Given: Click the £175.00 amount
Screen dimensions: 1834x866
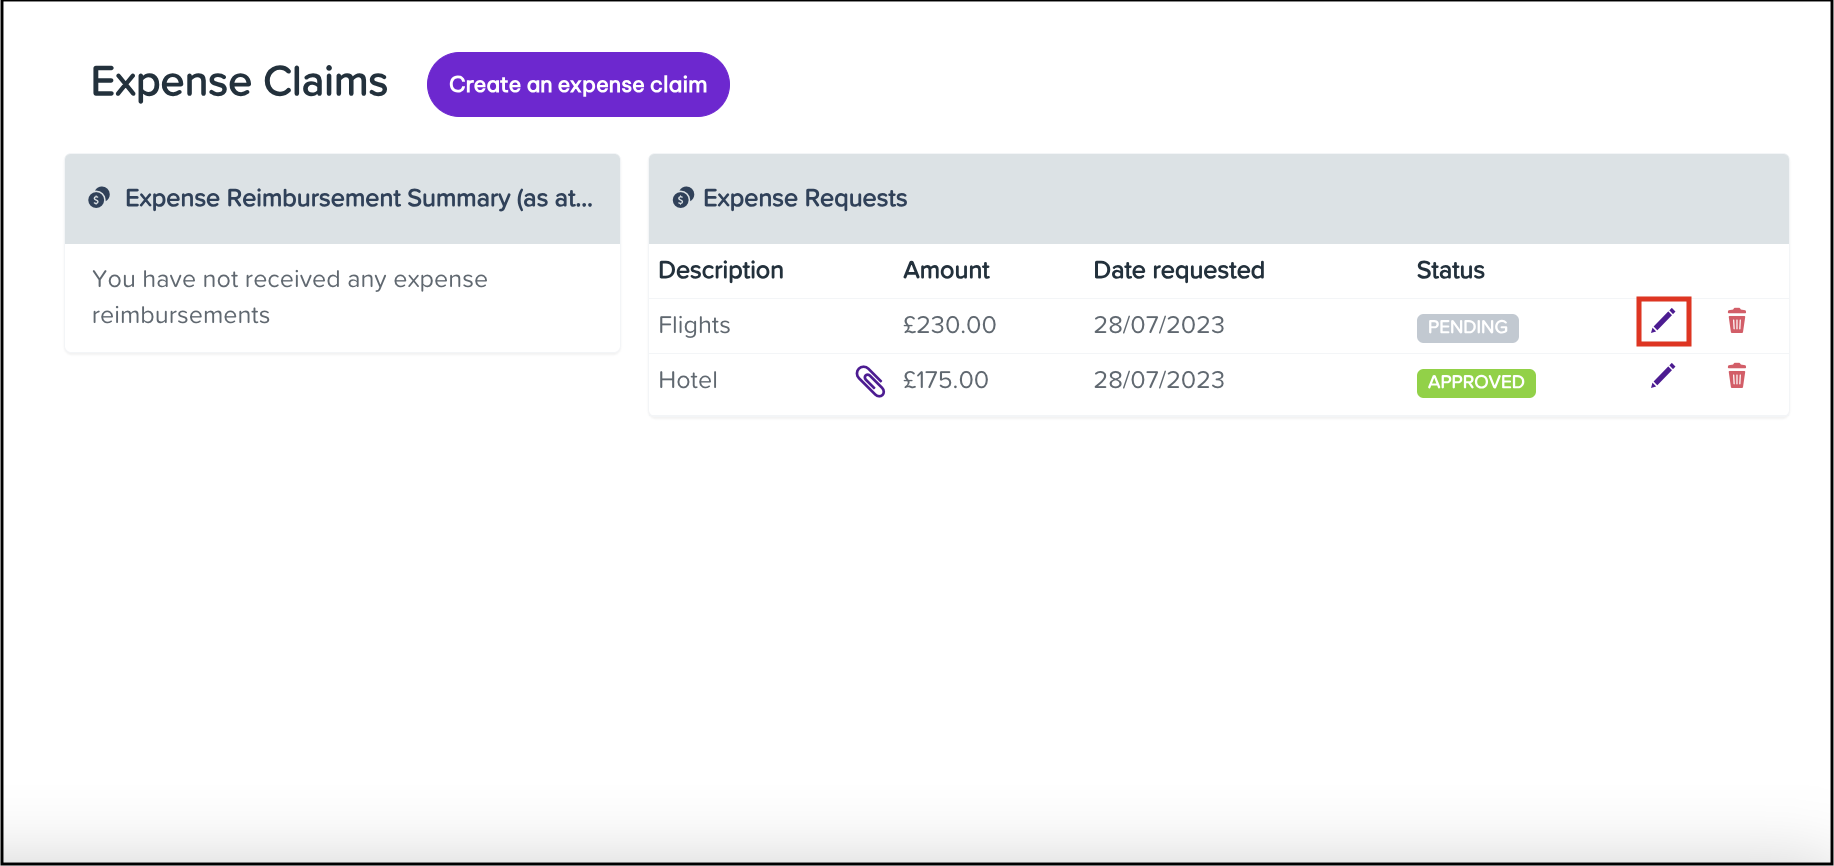Looking at the screenshot, I should (x=945, y=380).
